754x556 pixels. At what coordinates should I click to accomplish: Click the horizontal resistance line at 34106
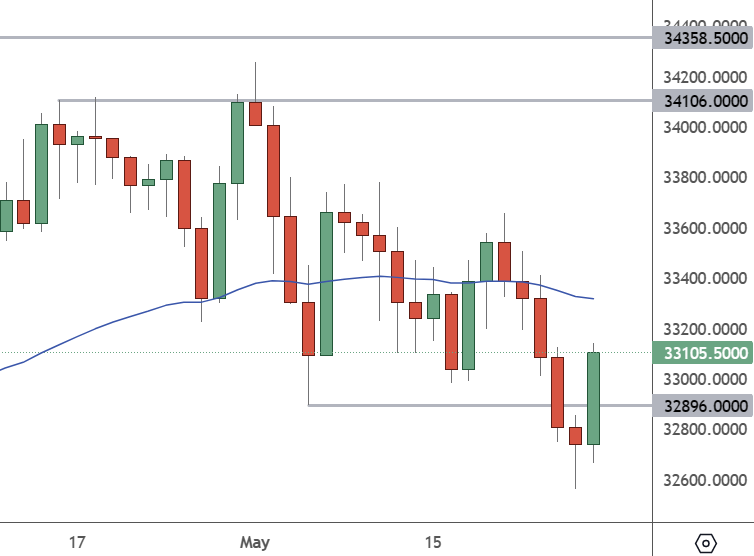[x=400, y=100]
